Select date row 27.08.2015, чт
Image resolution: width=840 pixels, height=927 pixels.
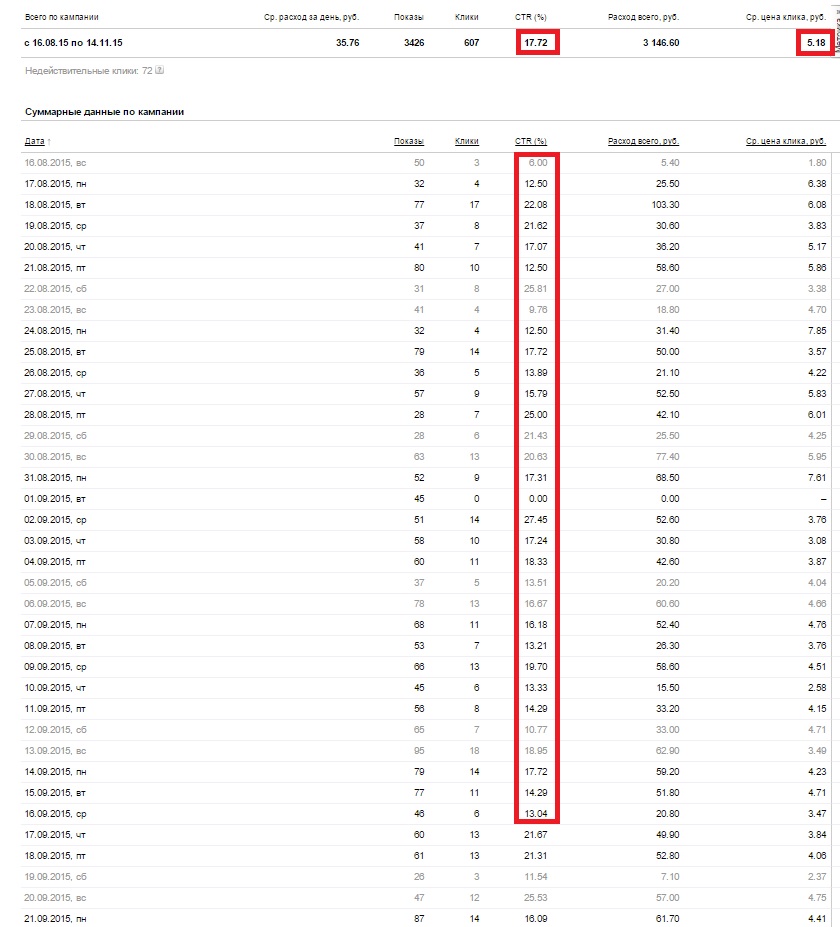[x=426, y=394]
